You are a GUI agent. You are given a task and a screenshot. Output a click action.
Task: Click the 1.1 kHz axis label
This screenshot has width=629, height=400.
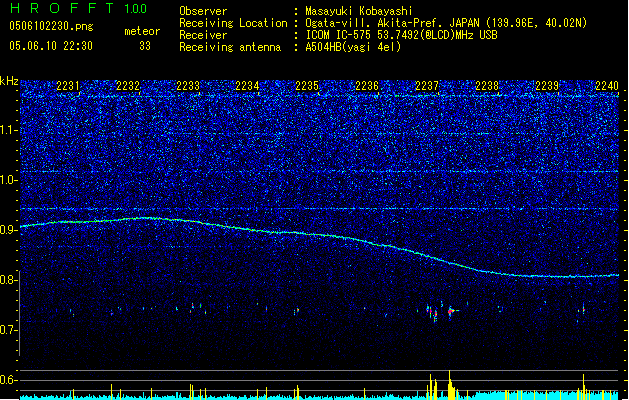tap(9, 130)
